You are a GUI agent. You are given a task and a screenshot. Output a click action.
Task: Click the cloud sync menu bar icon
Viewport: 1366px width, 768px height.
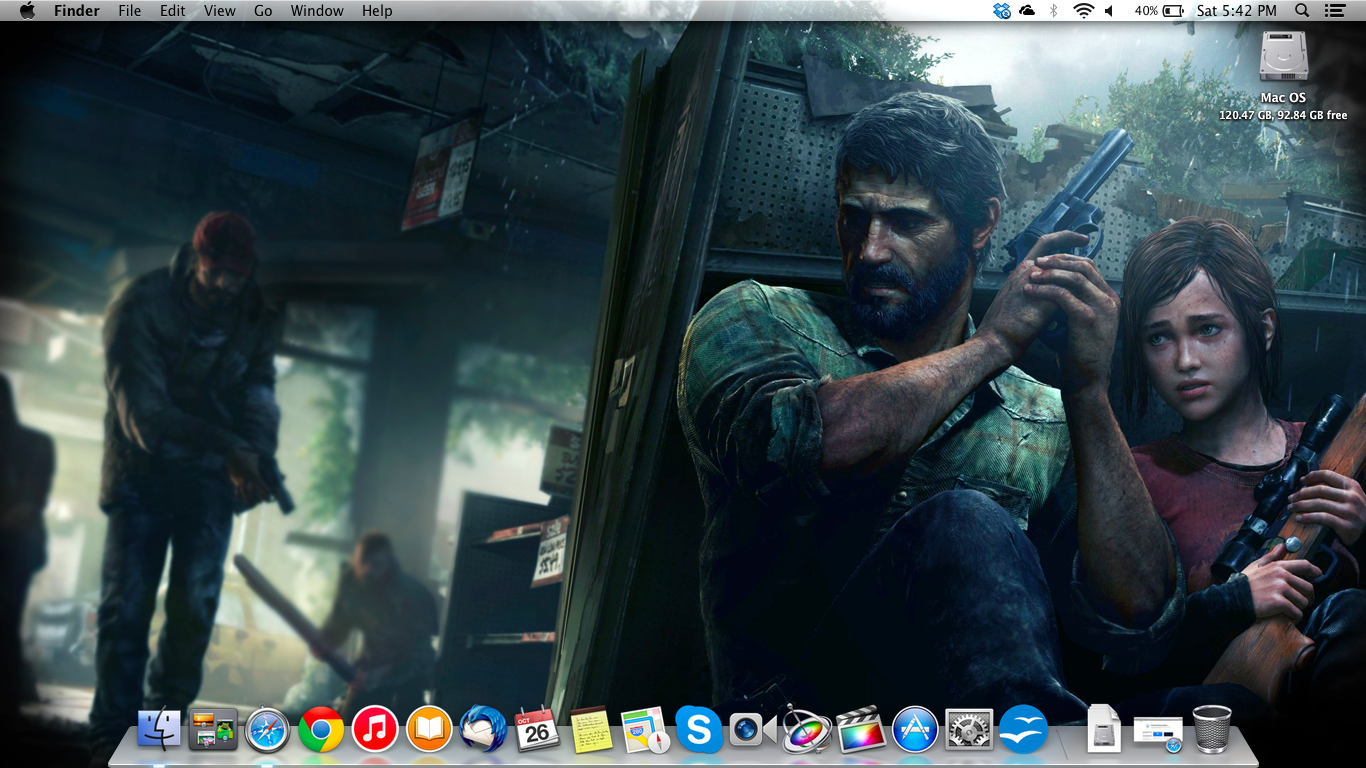pyautogui.click(x=1028, y=11)
